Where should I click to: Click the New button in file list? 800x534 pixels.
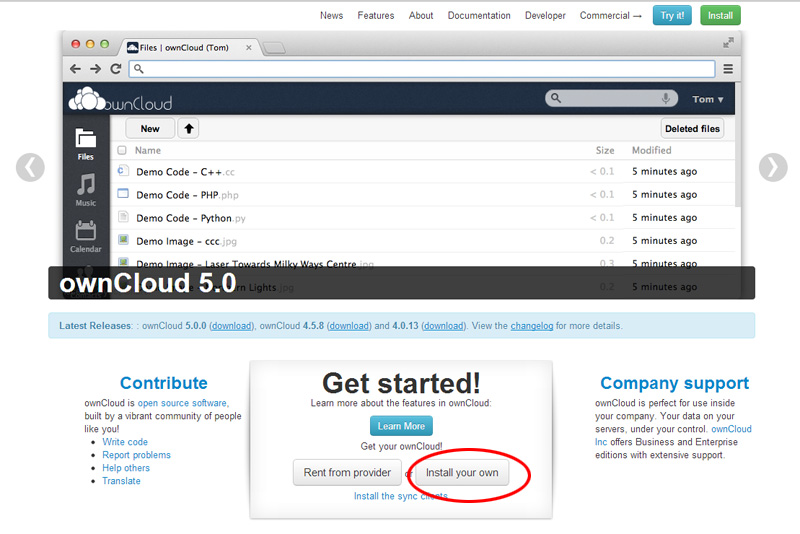click(150, 129)
